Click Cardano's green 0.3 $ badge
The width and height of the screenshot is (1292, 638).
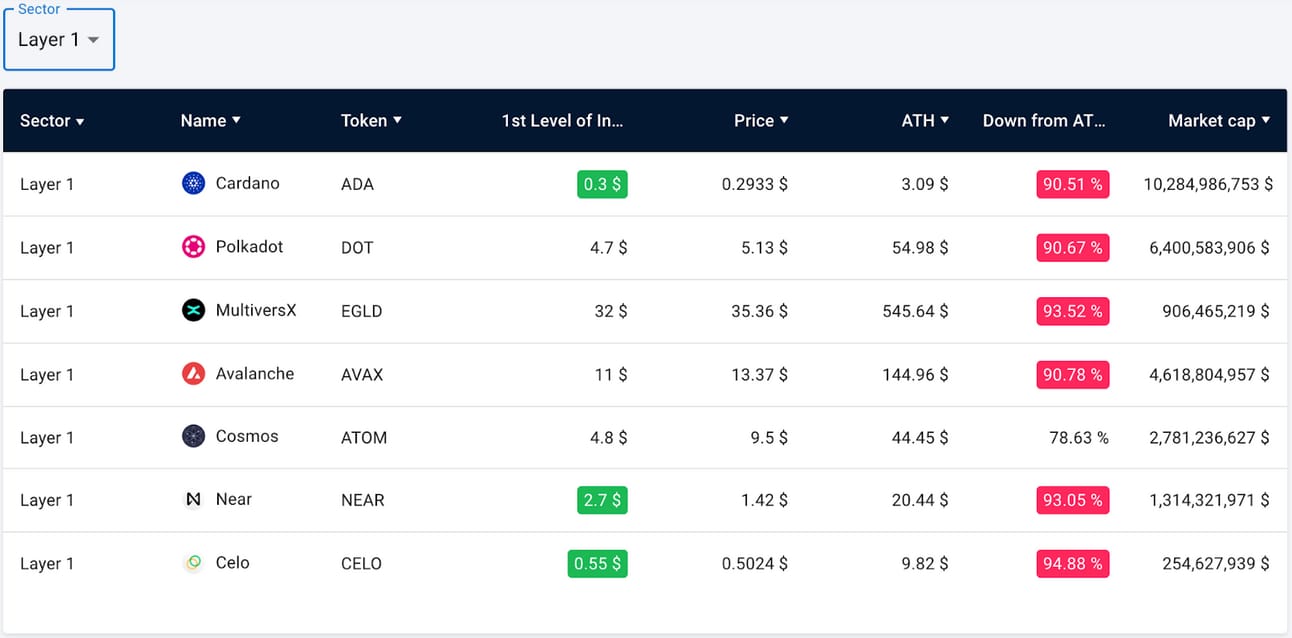[602, 184]
